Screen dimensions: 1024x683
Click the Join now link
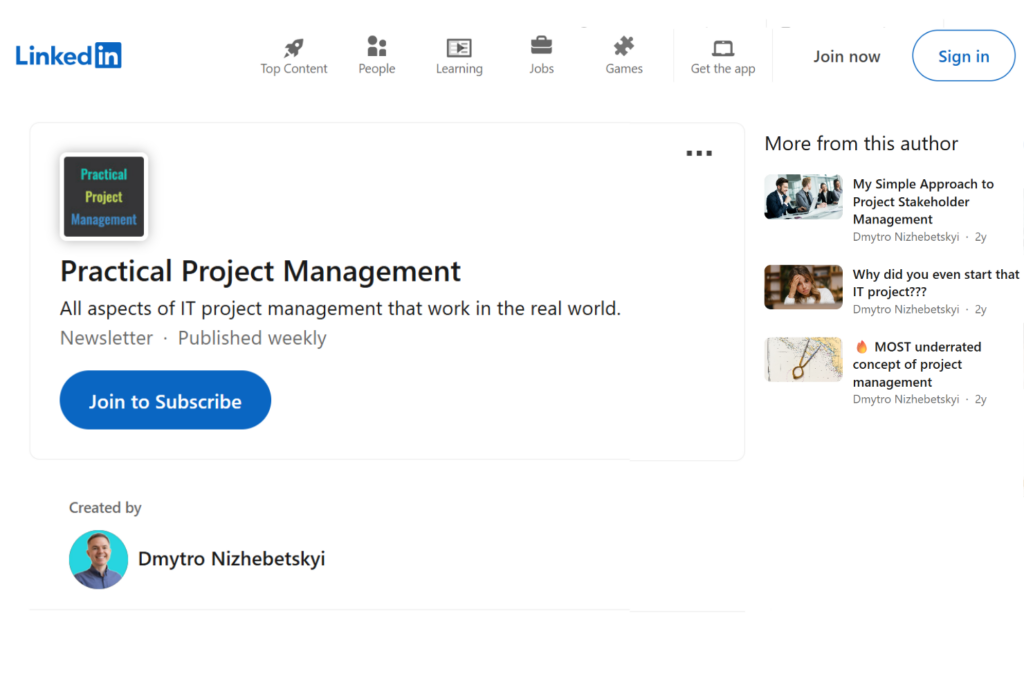coord(846,57)
